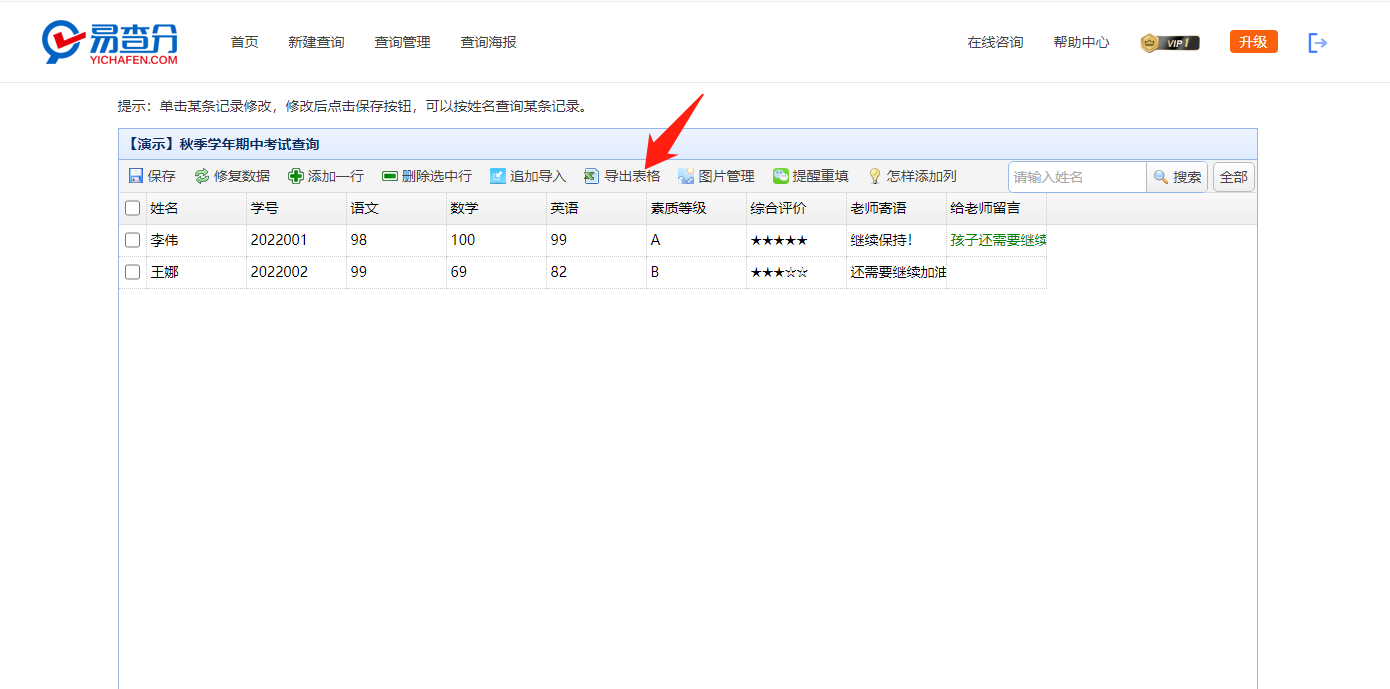Image resolution: width=1390 pixels, height=689 pixels.
Task: Click 李伟's grade cell A
Action: point(697,240)
